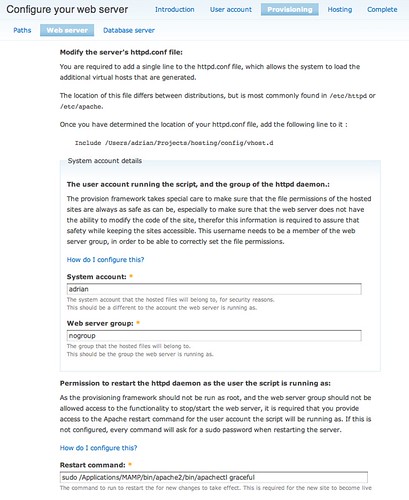The height and width of the screenshot is (500, 409).
Task: Click the Include vhost.d code line
Action: tap(174, 143)
